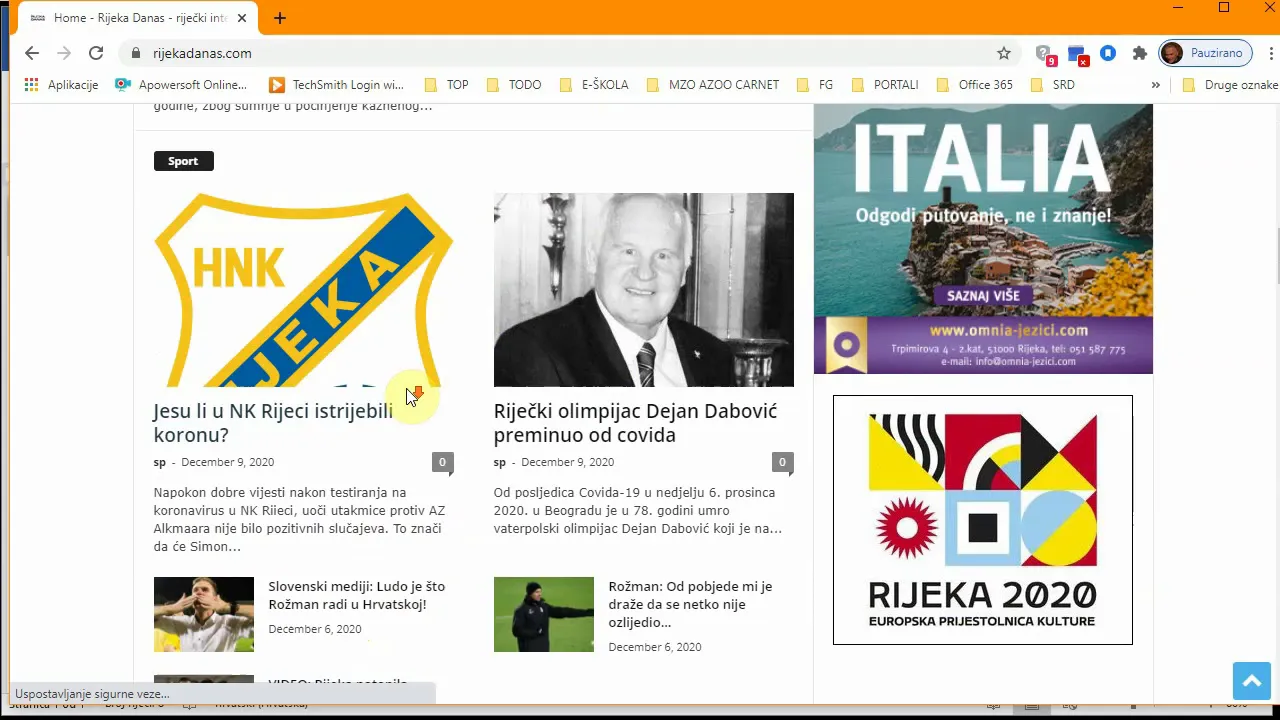
Task: Click author sp under Dabović article
Action: point(500,463)
